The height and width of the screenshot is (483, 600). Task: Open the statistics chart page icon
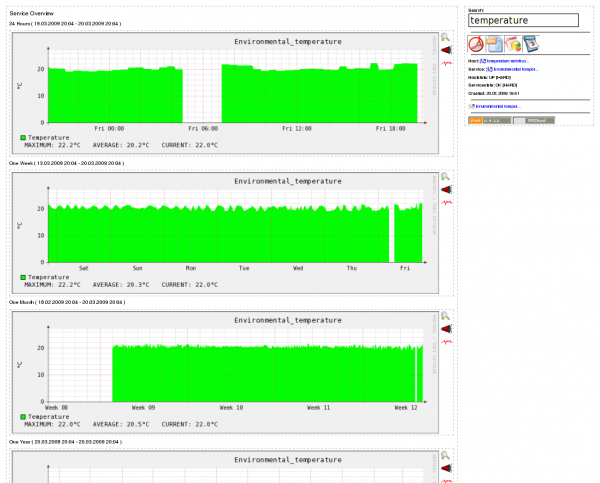[512, 43]
